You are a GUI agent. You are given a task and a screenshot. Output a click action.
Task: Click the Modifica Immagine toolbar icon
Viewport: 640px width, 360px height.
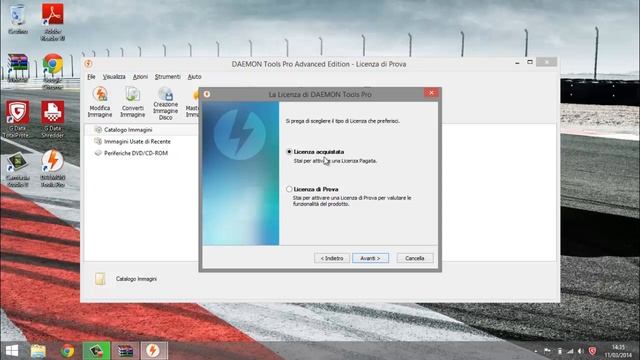click(100, 102)
